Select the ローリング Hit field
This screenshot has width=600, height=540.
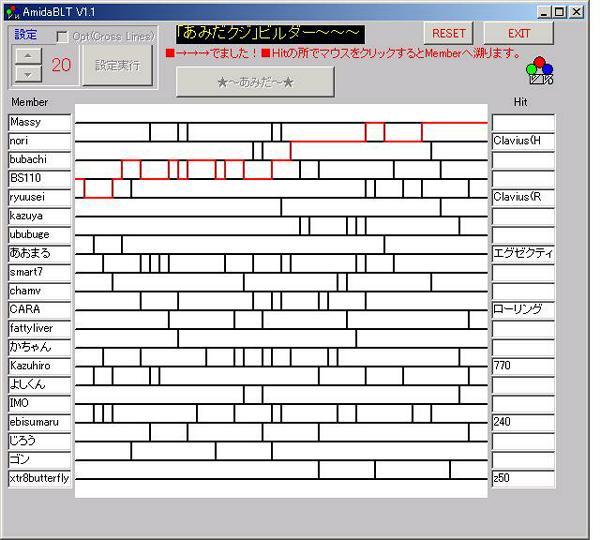[x=522, y=310]
